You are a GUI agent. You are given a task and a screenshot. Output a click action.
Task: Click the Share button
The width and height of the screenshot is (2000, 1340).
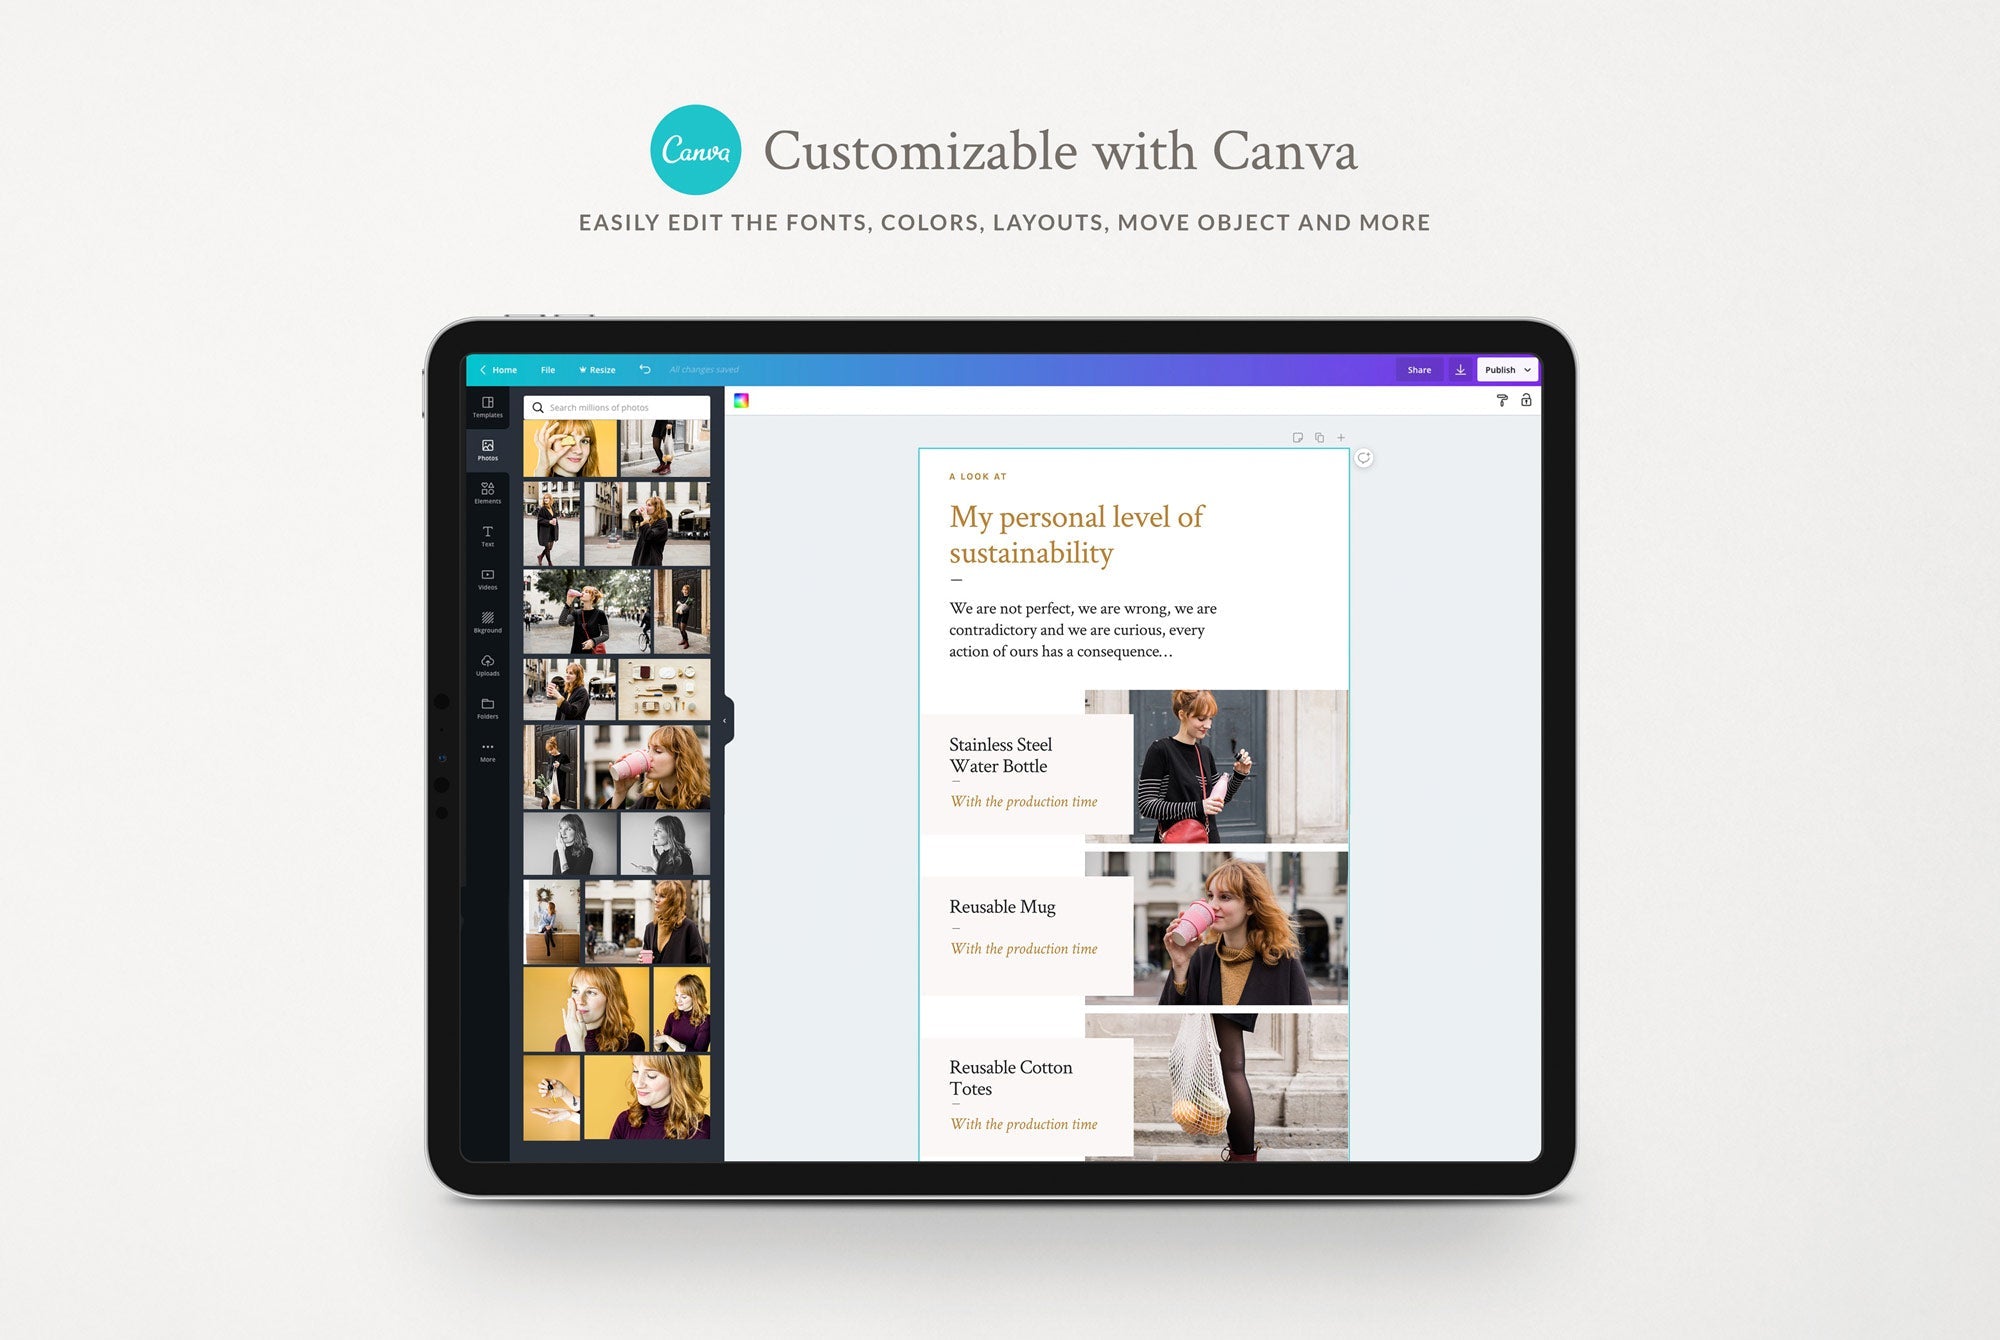click(x=1420, y=369)
